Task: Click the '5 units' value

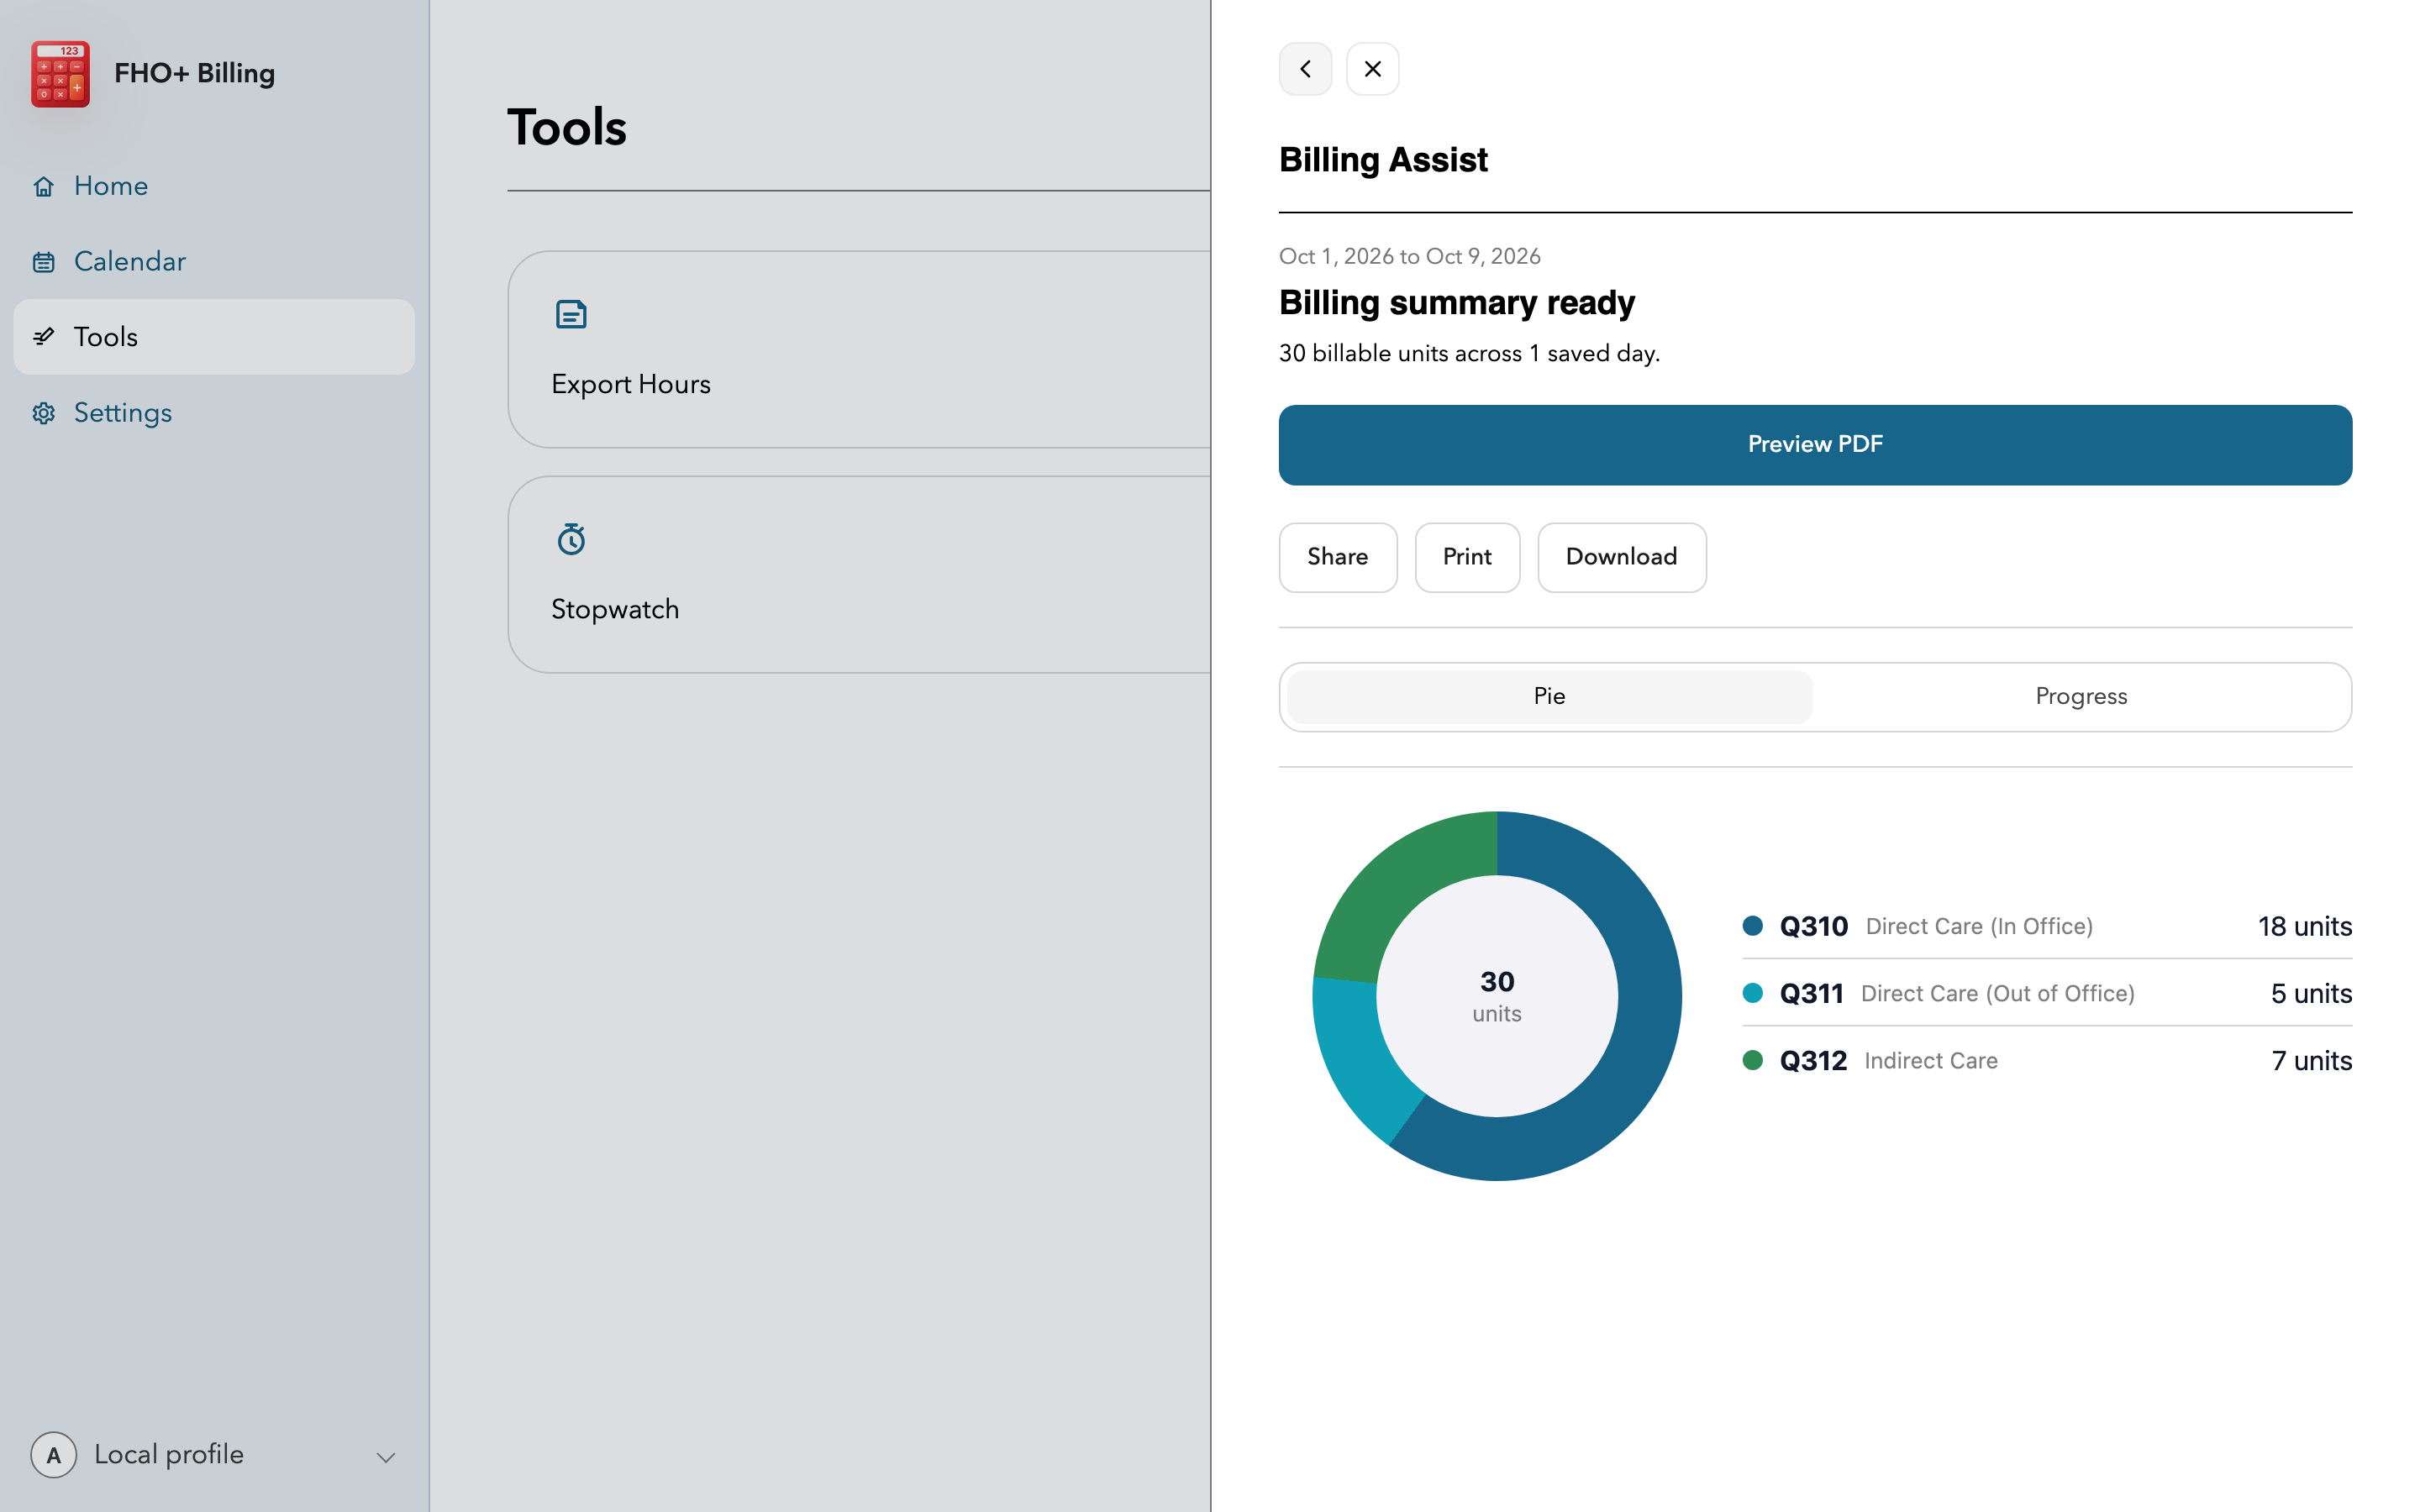Action: (x=2311, y=993)
